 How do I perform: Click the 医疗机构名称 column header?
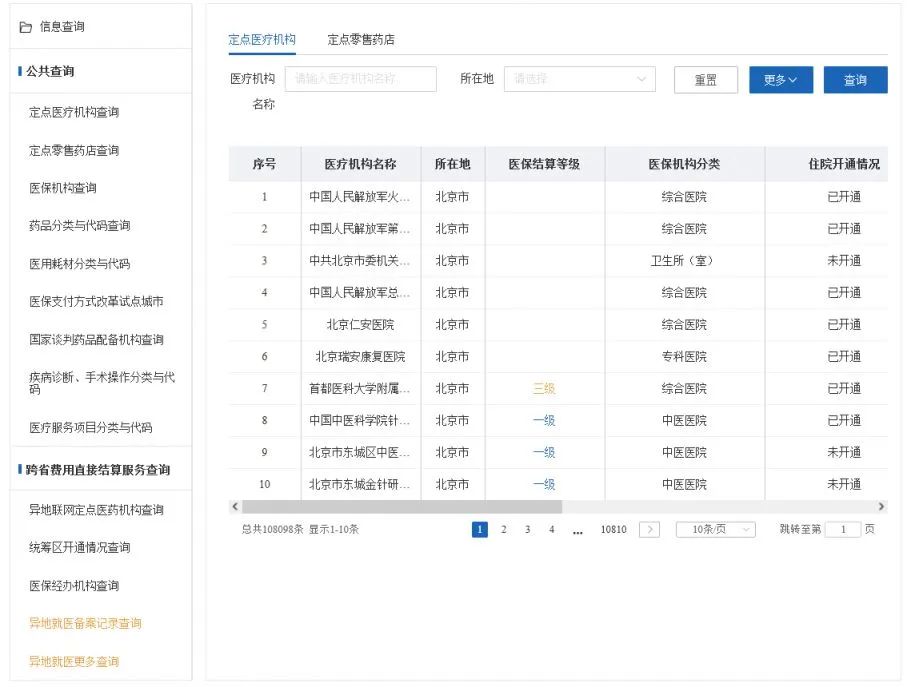tap(361, 164)
